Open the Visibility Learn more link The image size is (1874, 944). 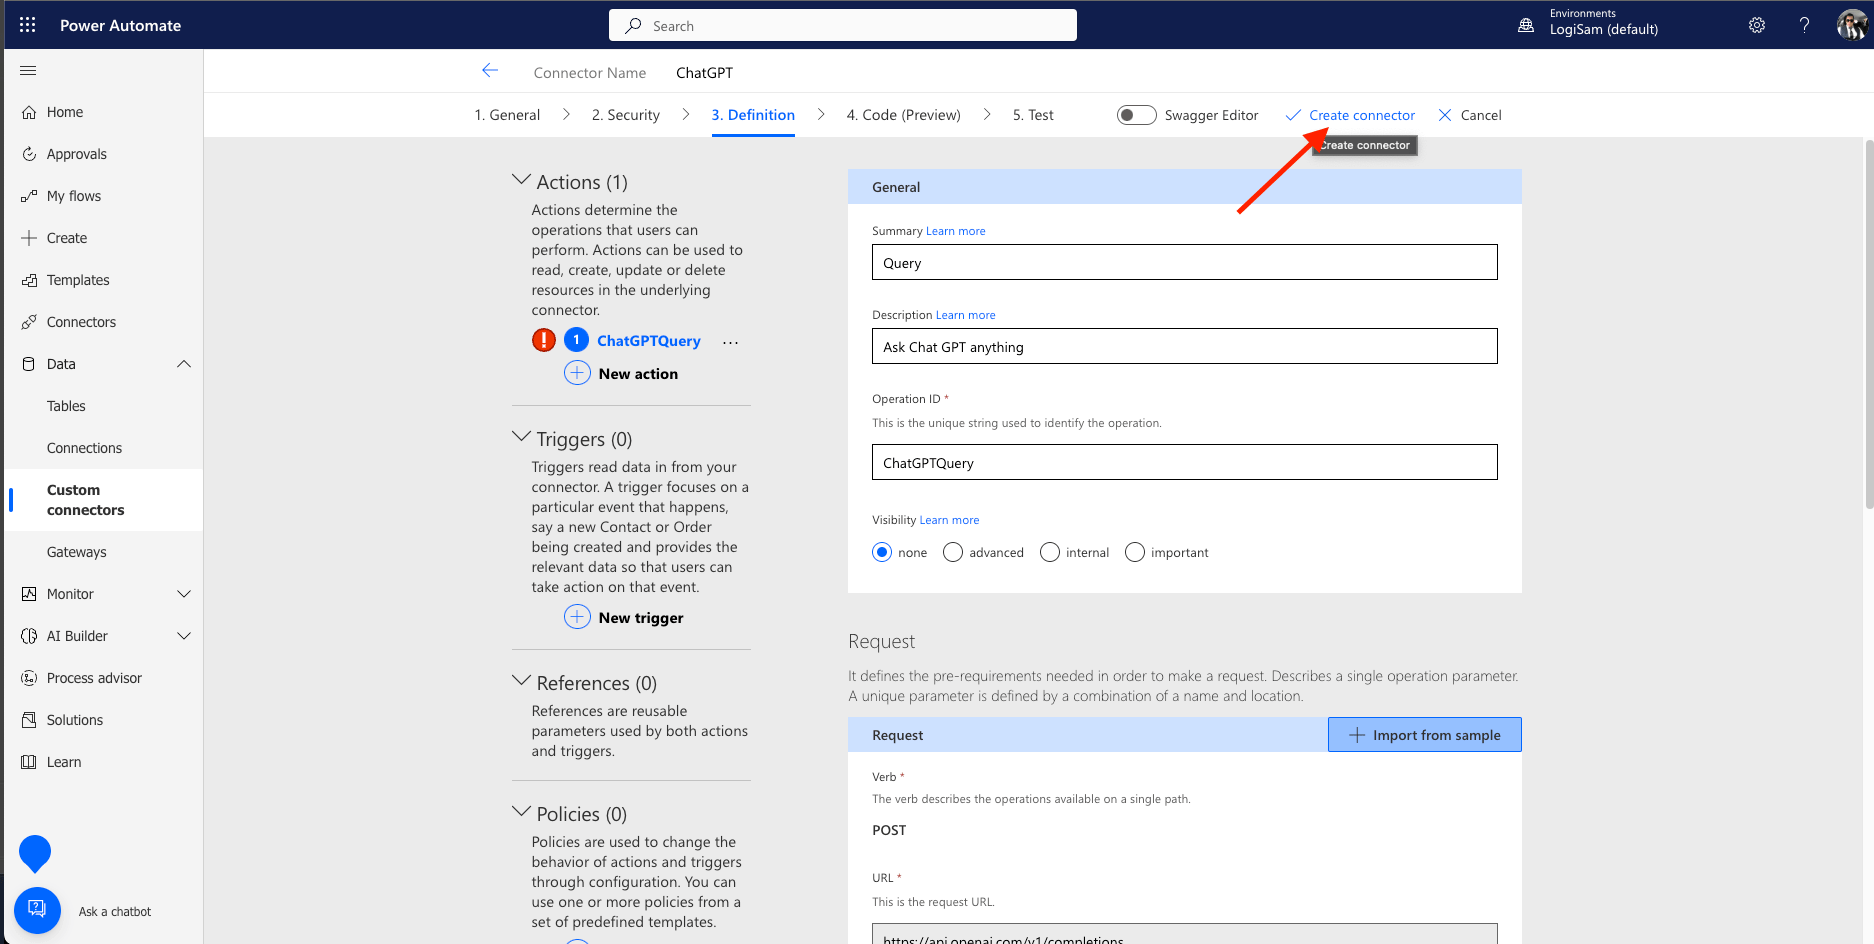pos(950,520)
